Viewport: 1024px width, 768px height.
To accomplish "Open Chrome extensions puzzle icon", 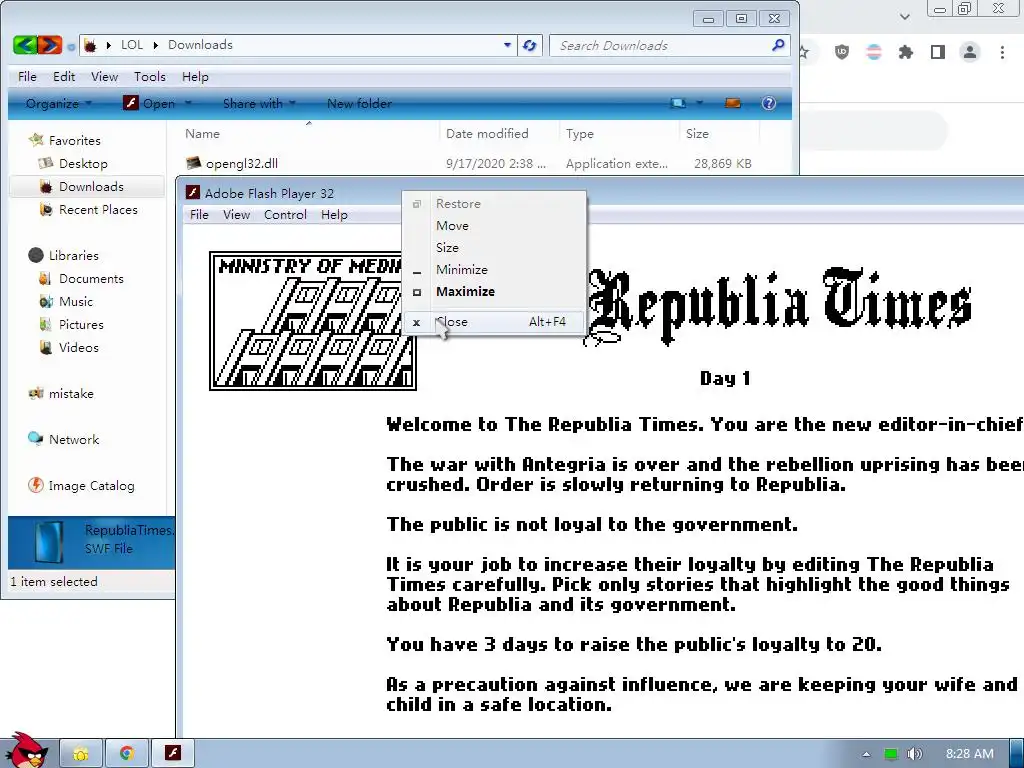I will (x=905, y=52).
